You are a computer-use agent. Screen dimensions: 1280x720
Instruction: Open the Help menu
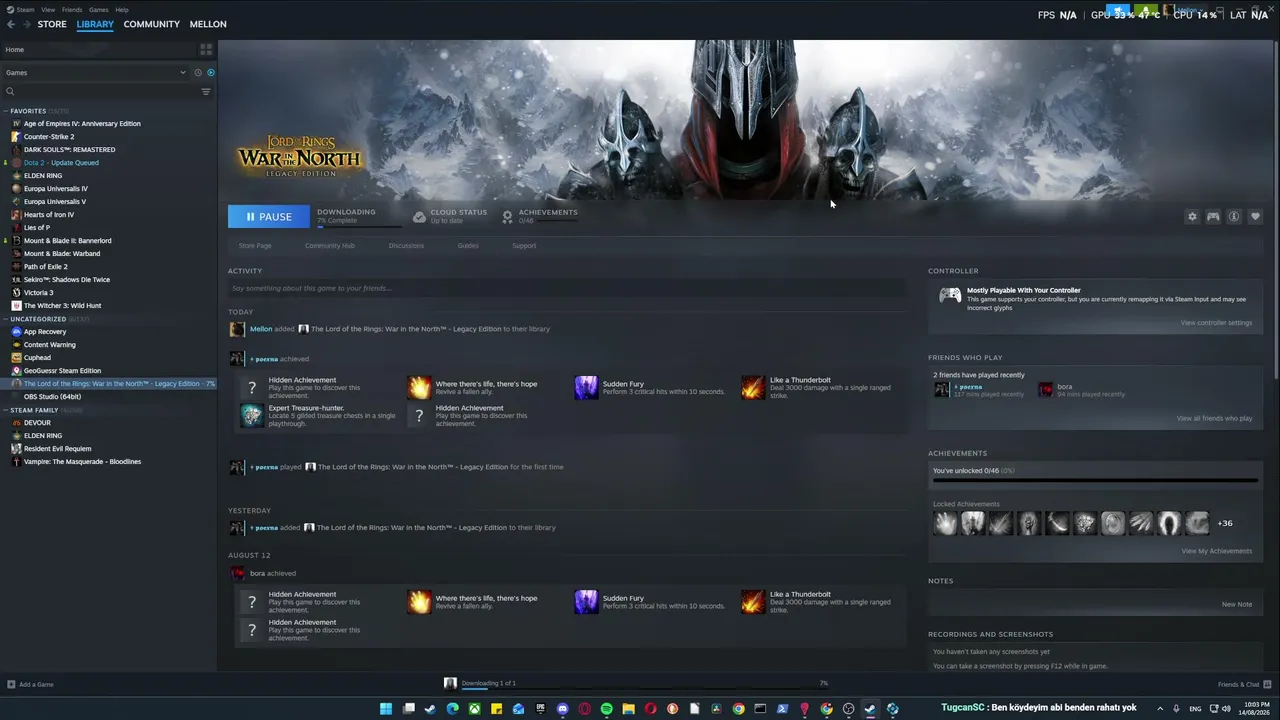point(122,9)
